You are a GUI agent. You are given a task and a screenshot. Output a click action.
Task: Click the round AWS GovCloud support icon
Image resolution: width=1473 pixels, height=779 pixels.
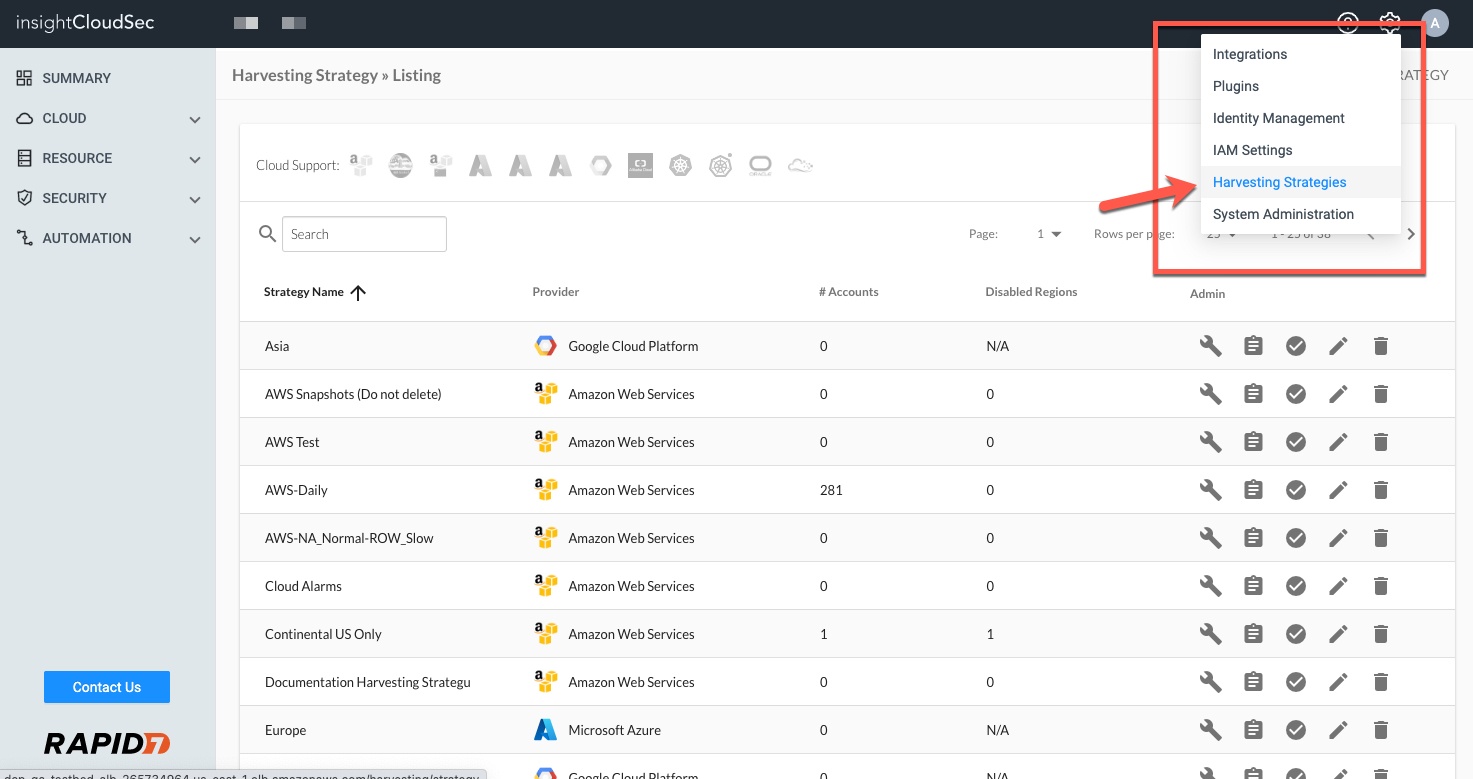point(400,165)
